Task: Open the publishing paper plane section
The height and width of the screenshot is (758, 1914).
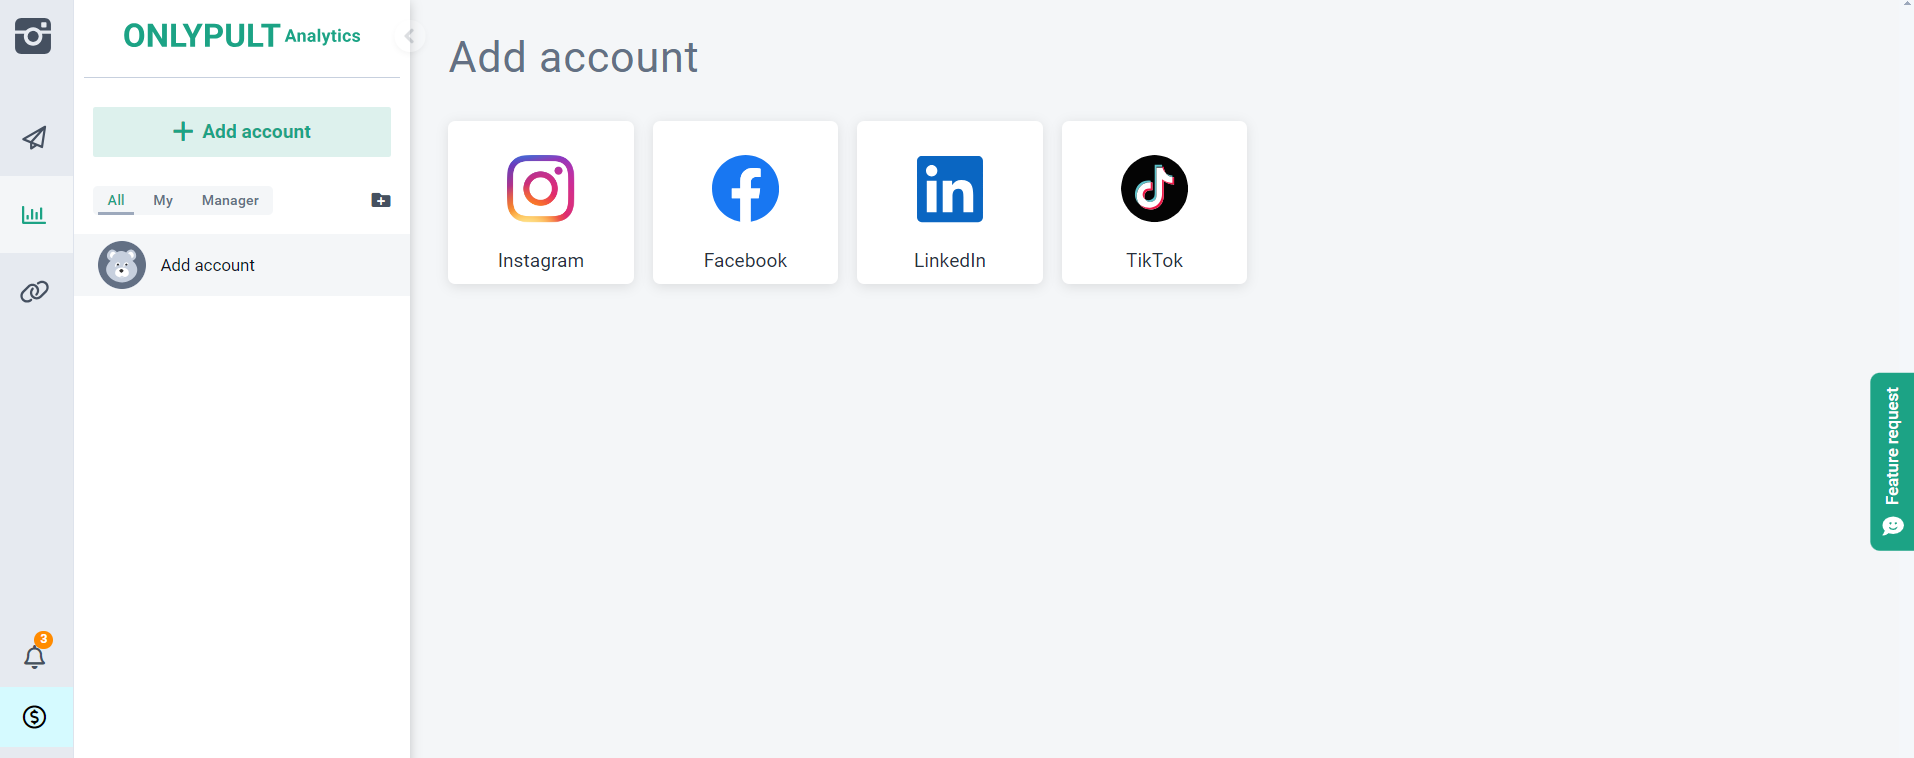Action: [34, 138]
